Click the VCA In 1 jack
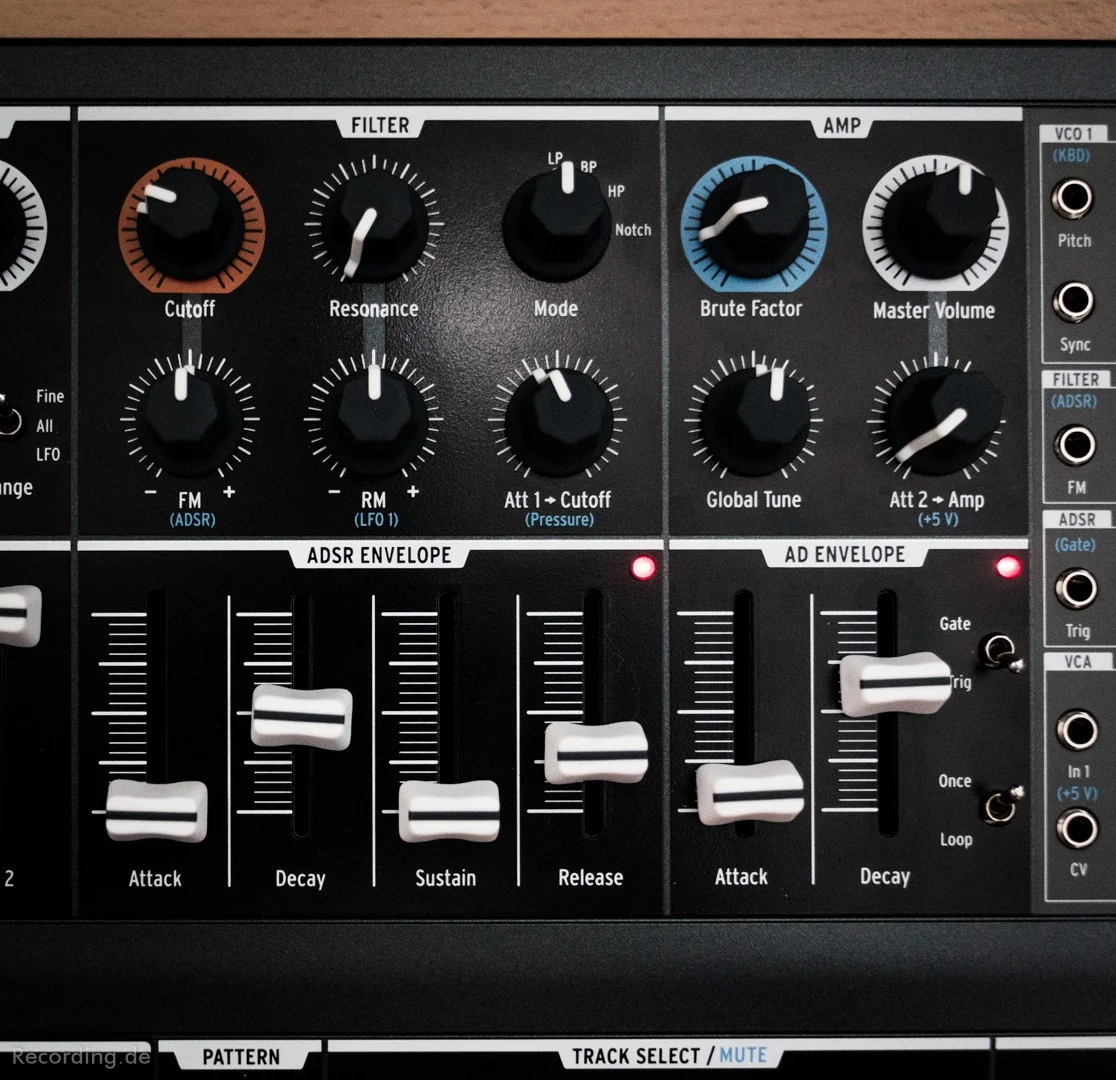Image resolution: width=1116 pixels, height=1080 pixels. pyautogui.click(x=1078, y=730)
